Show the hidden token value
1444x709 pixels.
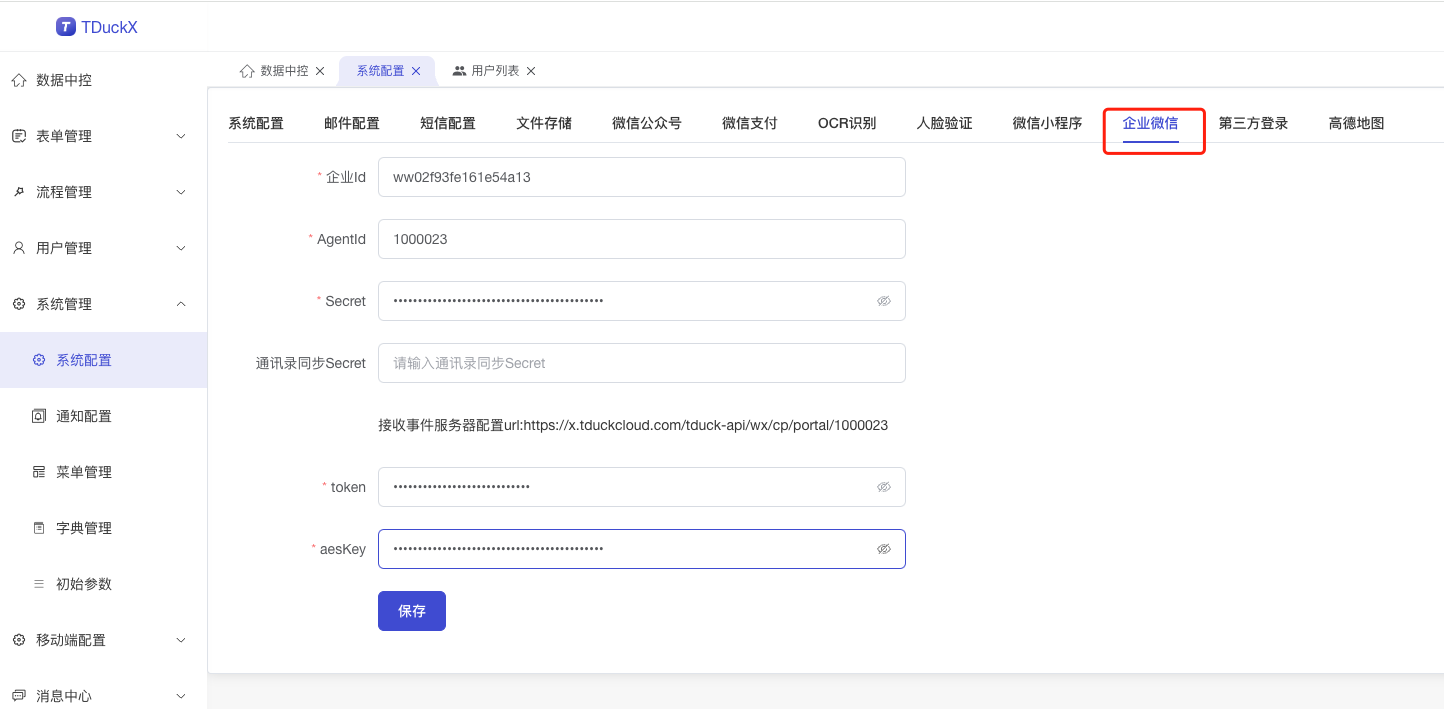[x=884, y=486]
